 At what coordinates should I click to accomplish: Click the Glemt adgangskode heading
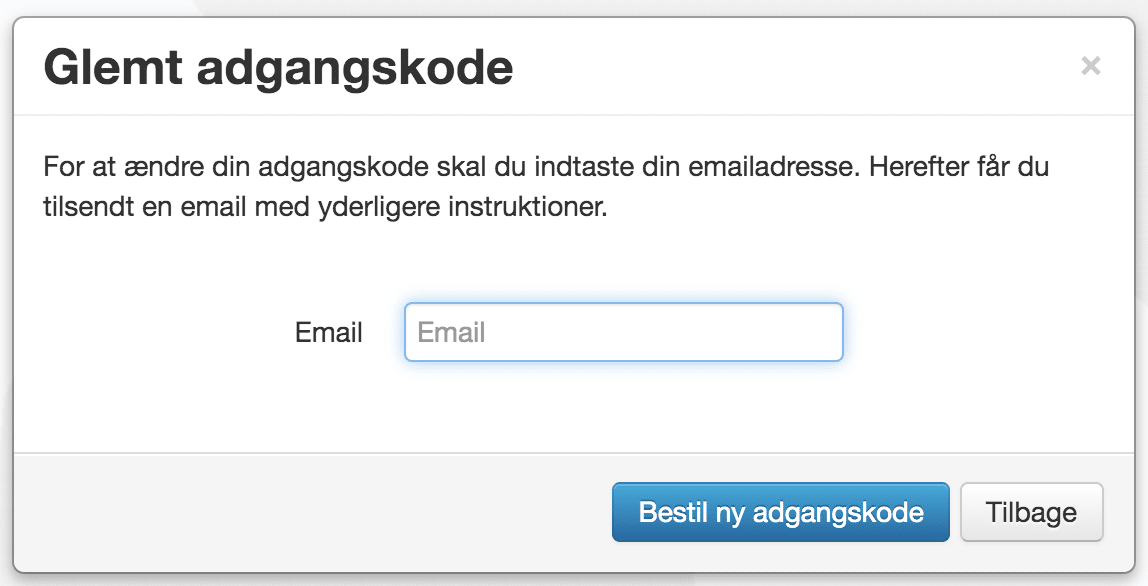278,68
